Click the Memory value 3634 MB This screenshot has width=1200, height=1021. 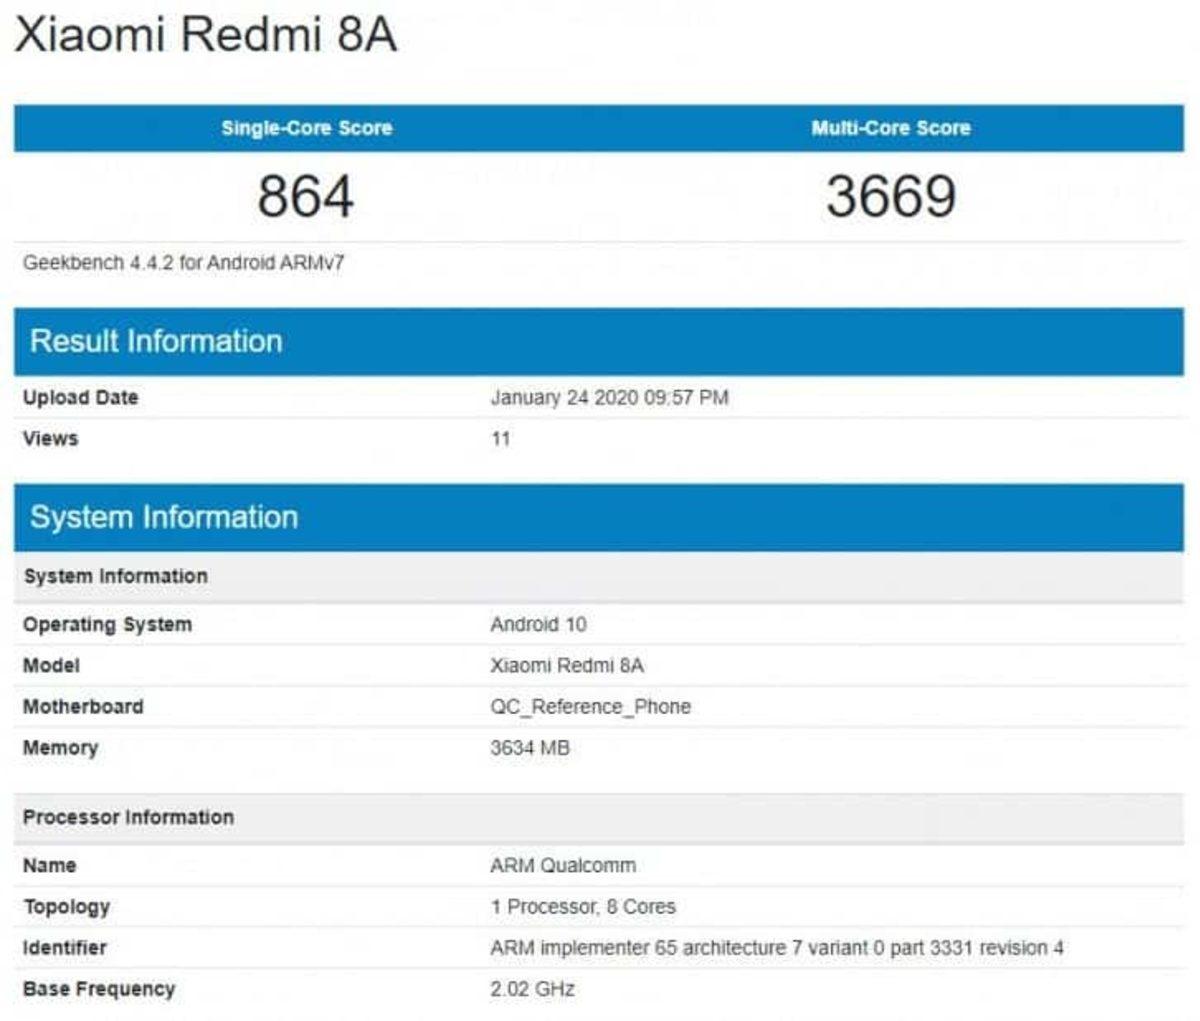528,747
